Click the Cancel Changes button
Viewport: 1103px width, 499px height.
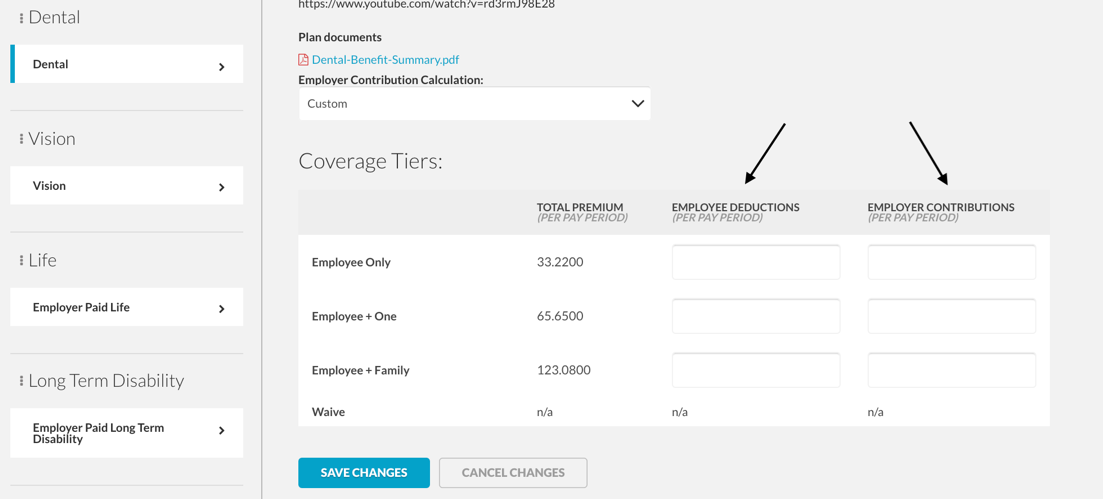pyautogui.click(x=513, y=473)
